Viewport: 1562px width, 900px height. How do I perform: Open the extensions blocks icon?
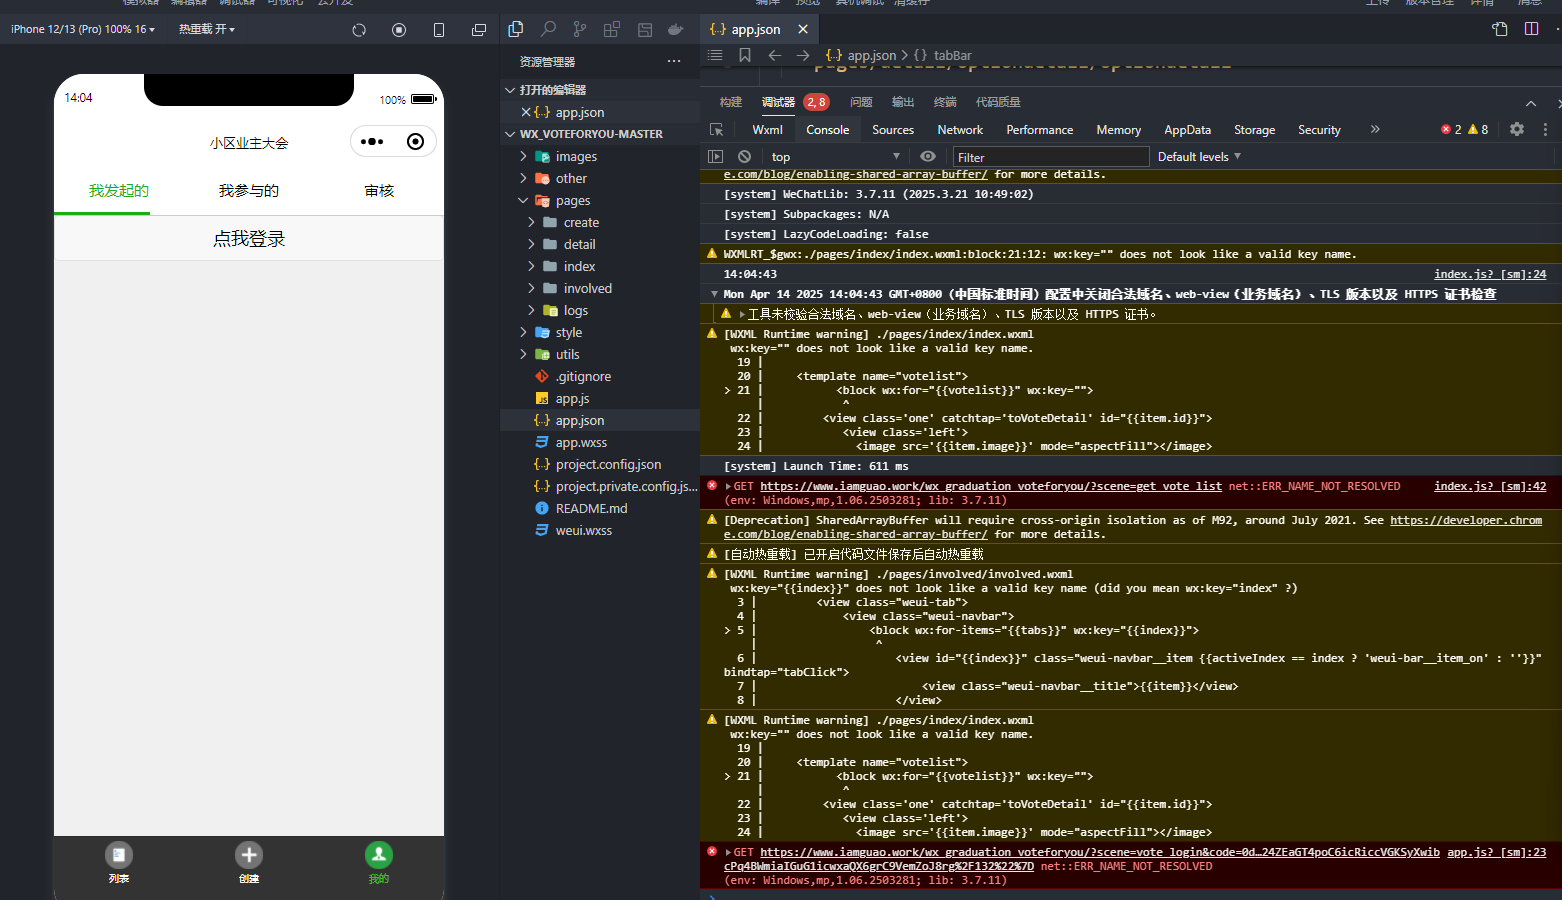click(x=612, y=29)
